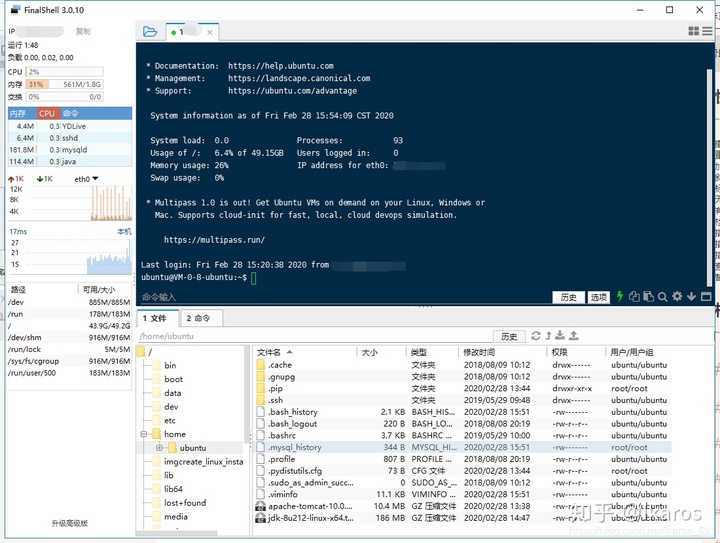
Task: Click the root folder icon in the tree
Action: coord(141,352)
